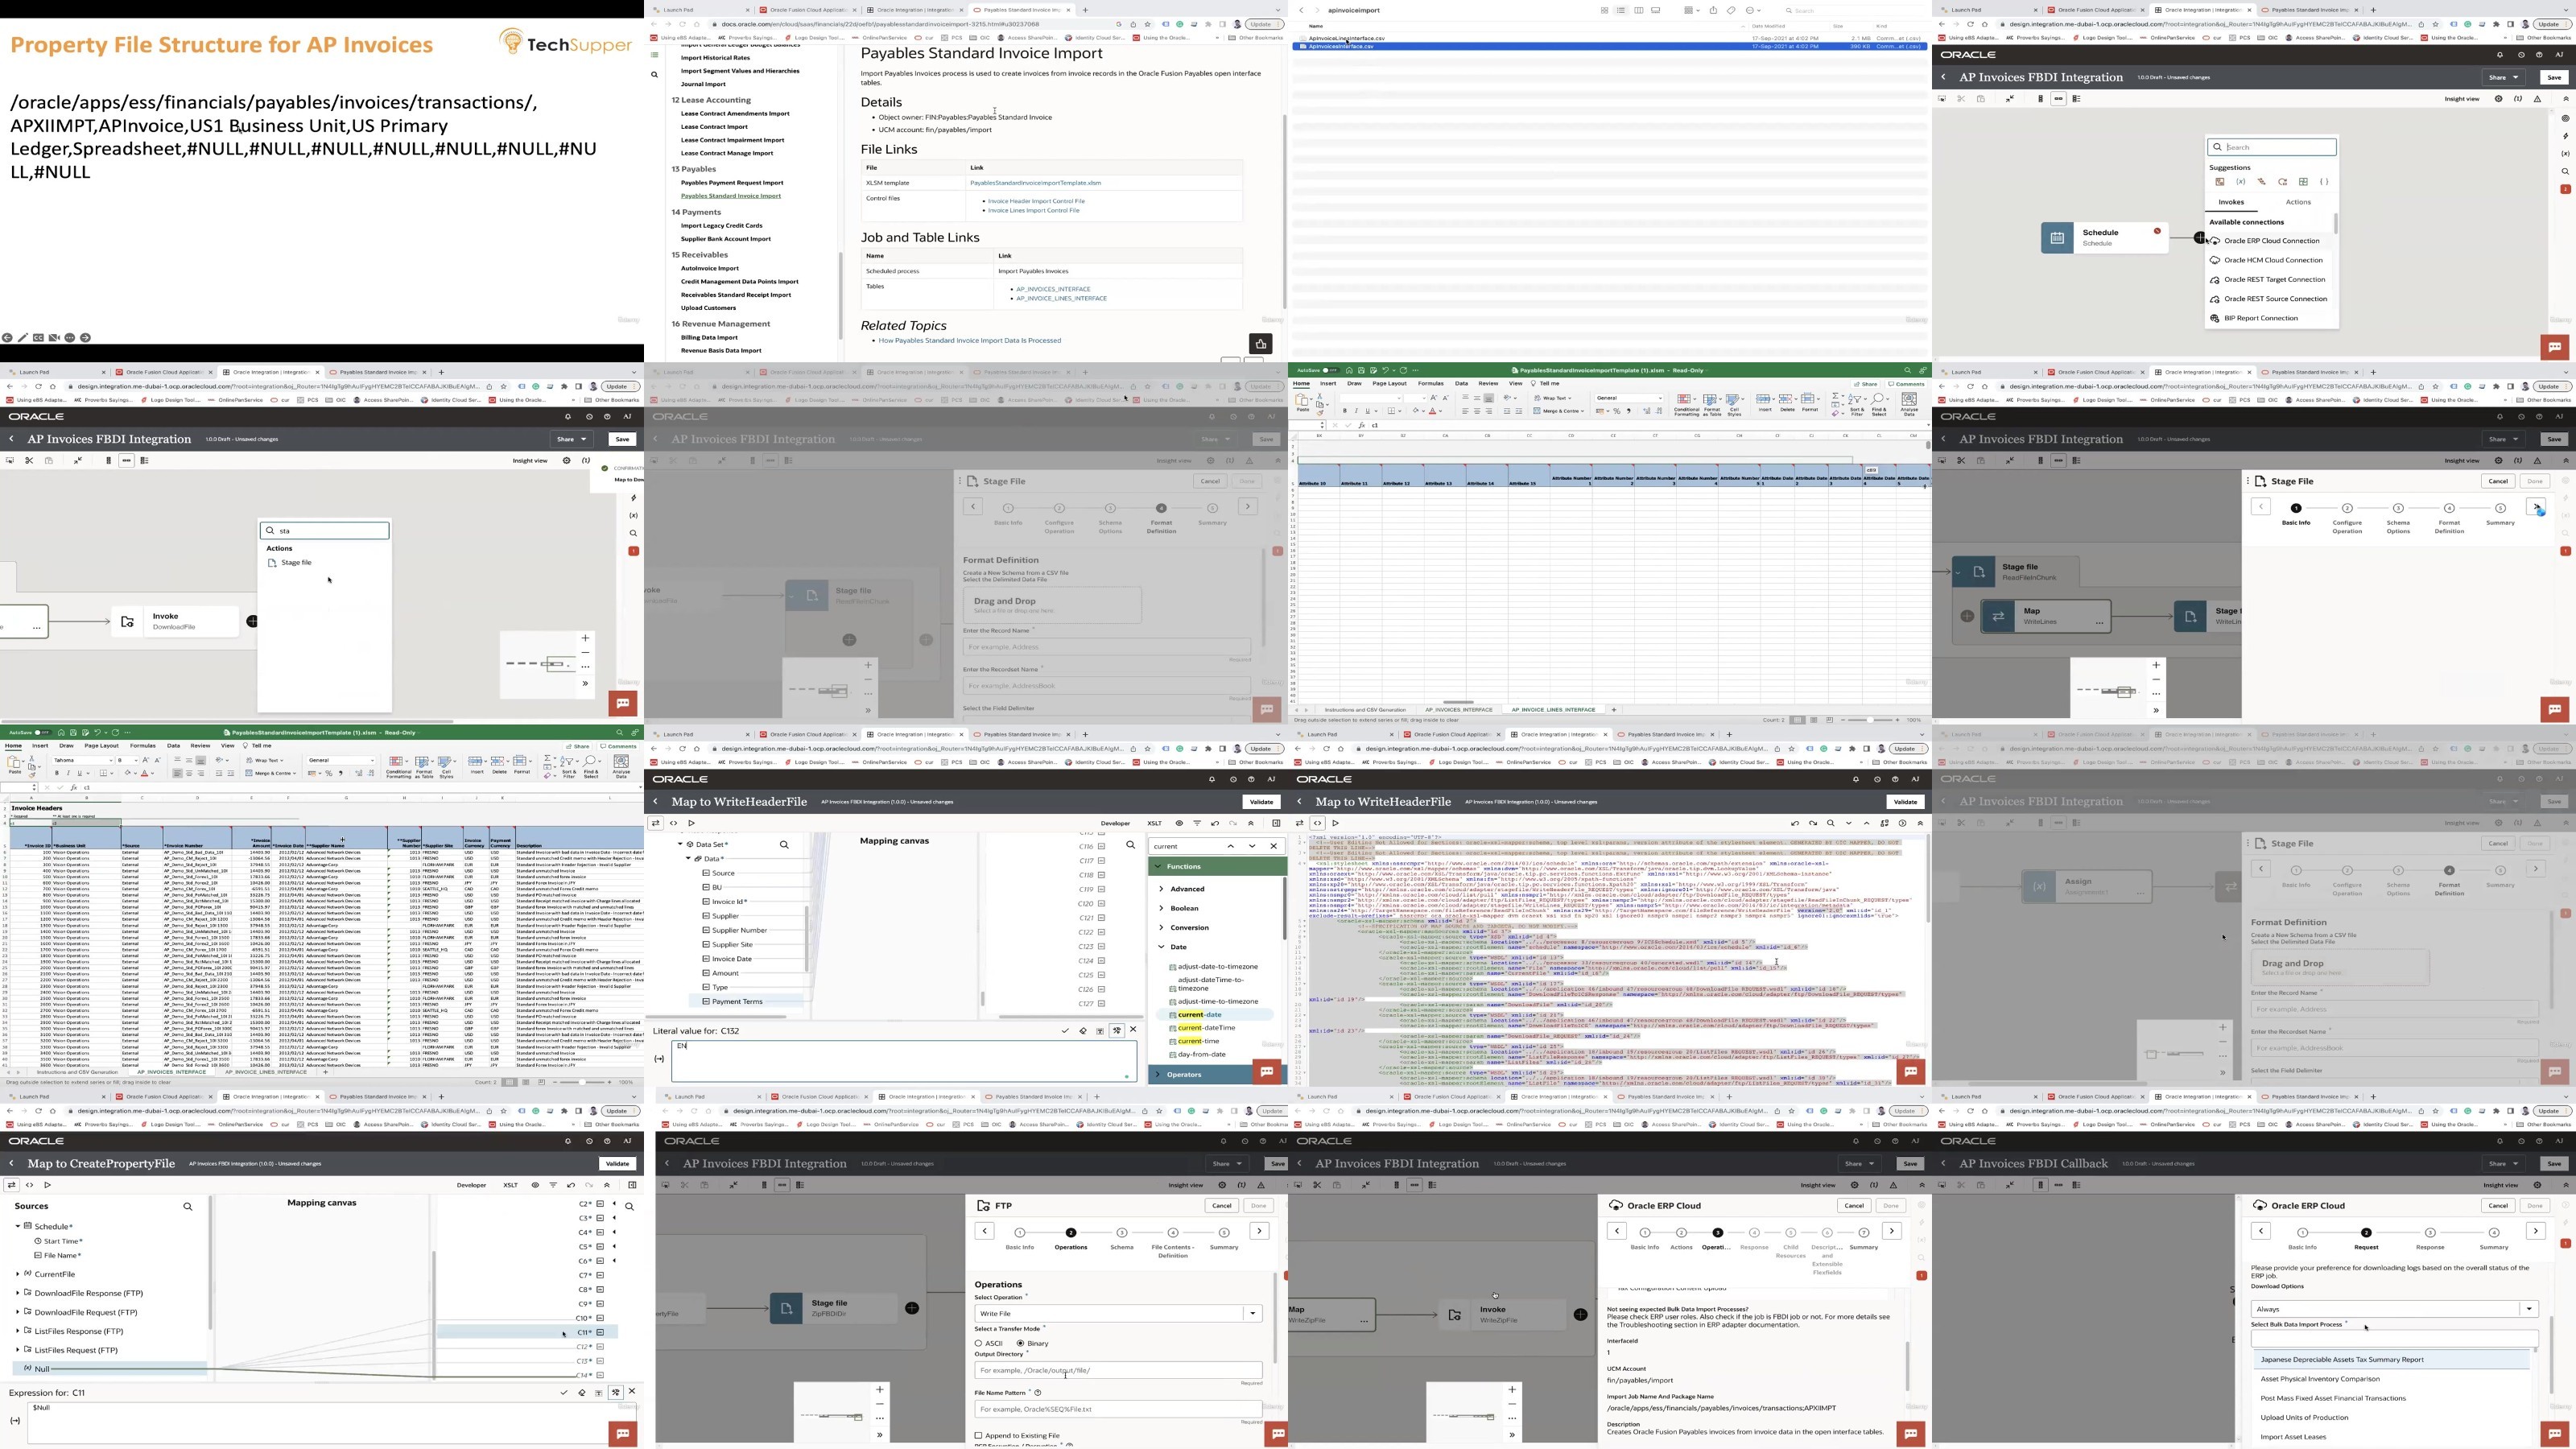
Task: Toggle AutoSave in the Invoice Headers Excel window
Action: 43,732
